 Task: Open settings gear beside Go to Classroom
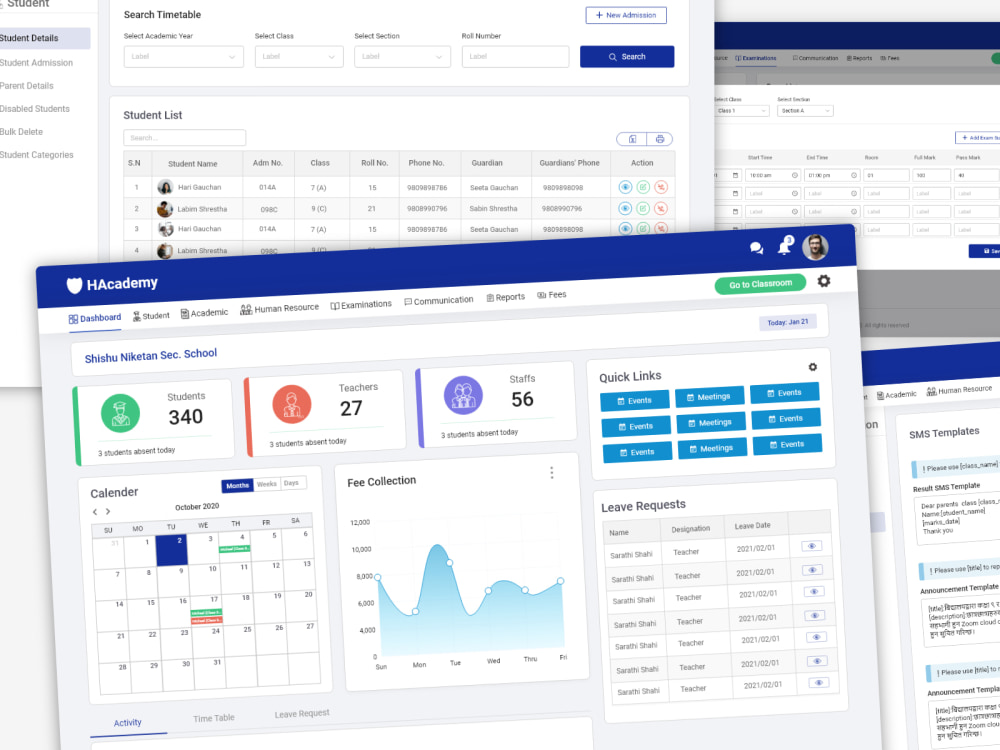(x=824, y=281)
